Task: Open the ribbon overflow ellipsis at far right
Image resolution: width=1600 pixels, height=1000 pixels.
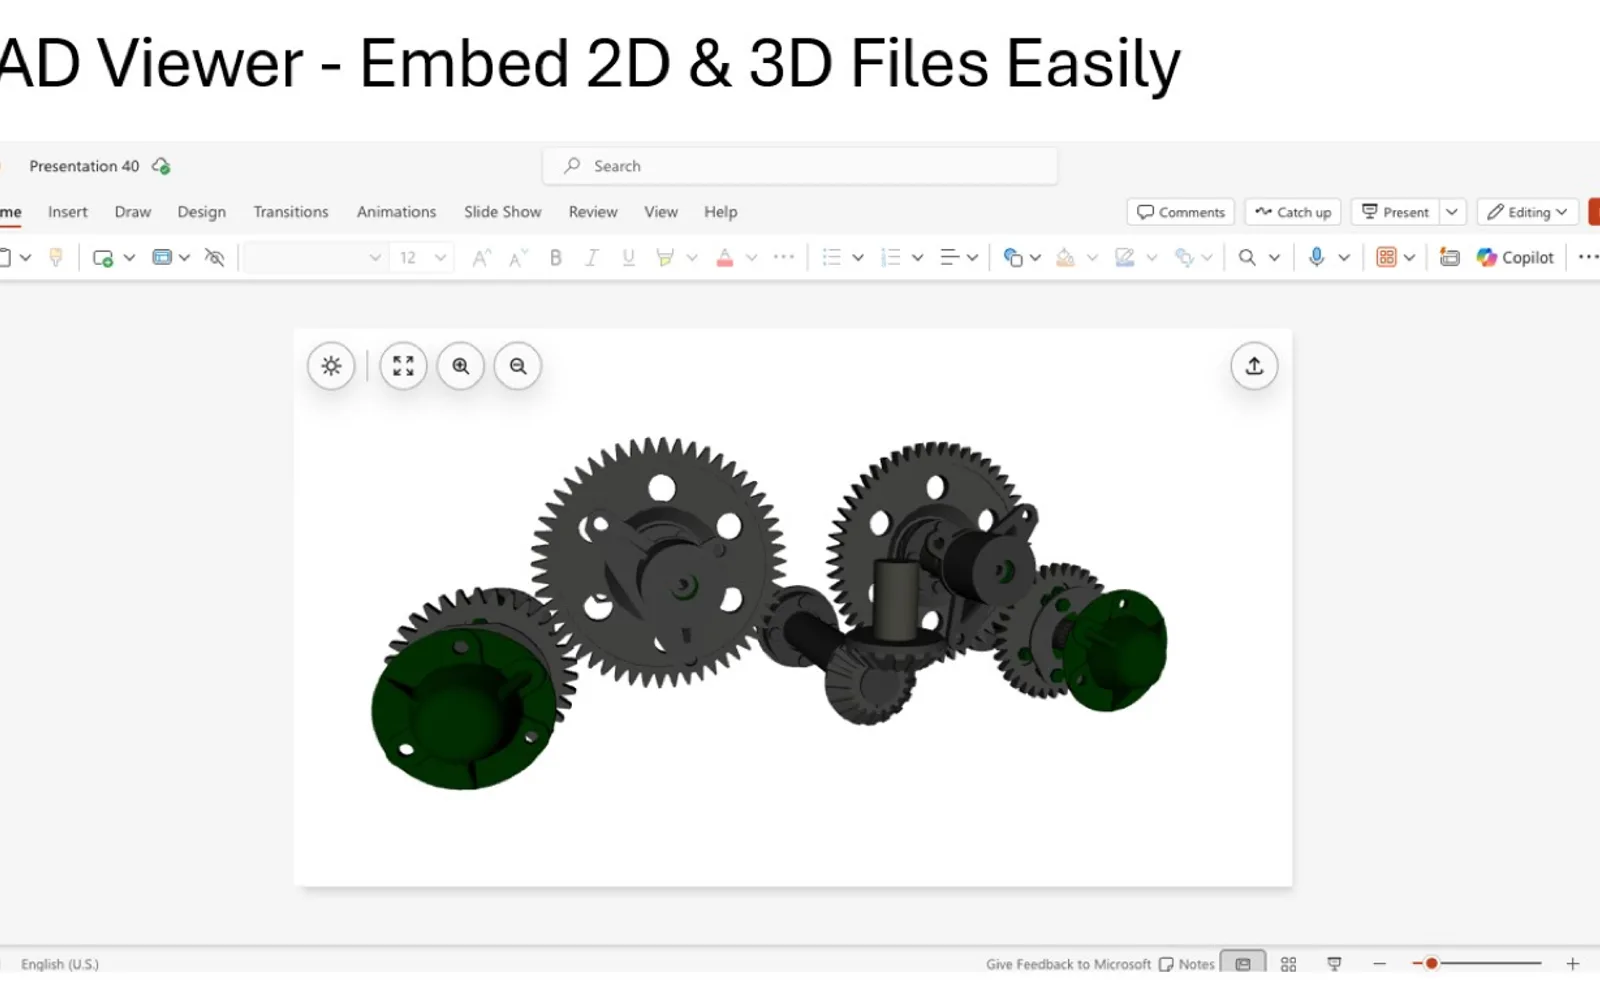Action: click(x=1588, y=258)
